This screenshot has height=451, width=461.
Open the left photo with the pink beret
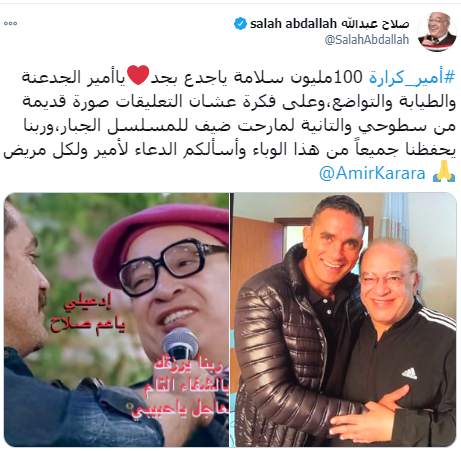coord(116,320)
